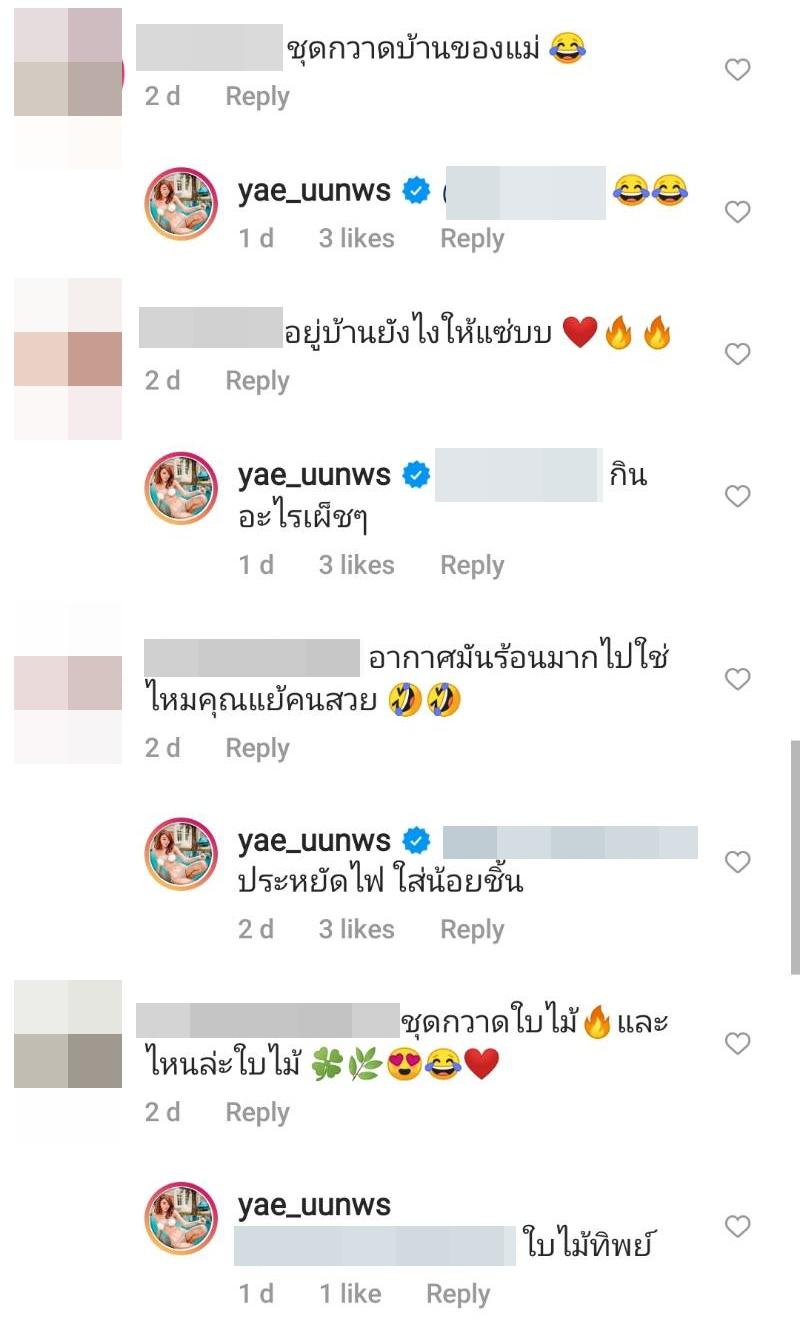Click the comments scrollbar thumb
The image size is (800, 1329).
pos(795,857)
